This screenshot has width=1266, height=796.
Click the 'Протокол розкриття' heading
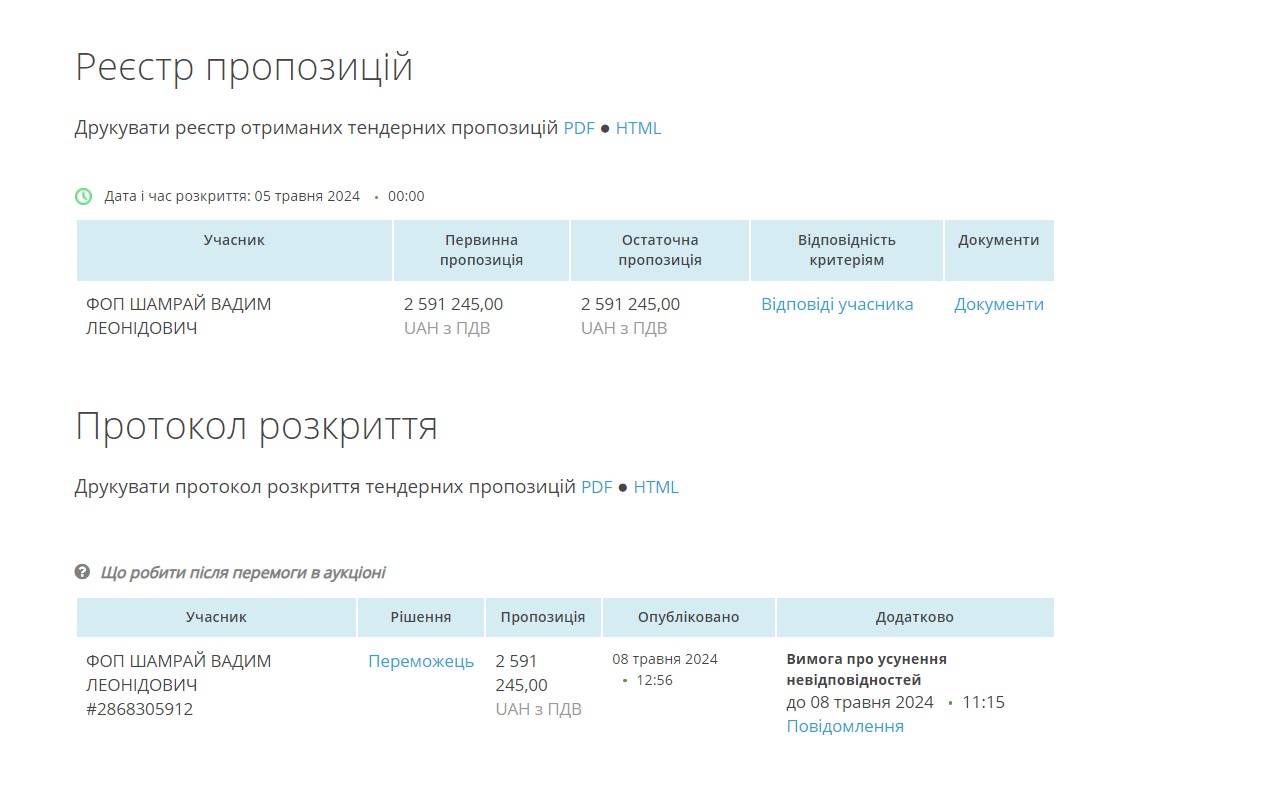pyautogui.click(x=256, y=426)
